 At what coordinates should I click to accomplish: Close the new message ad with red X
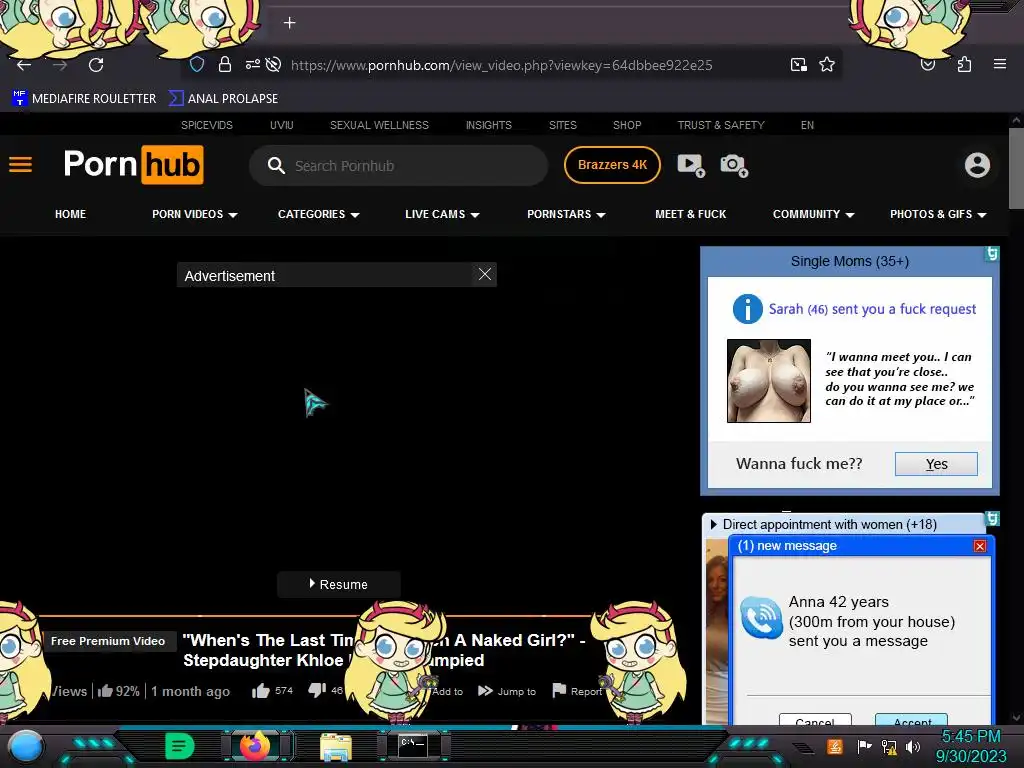click(980, 546)
